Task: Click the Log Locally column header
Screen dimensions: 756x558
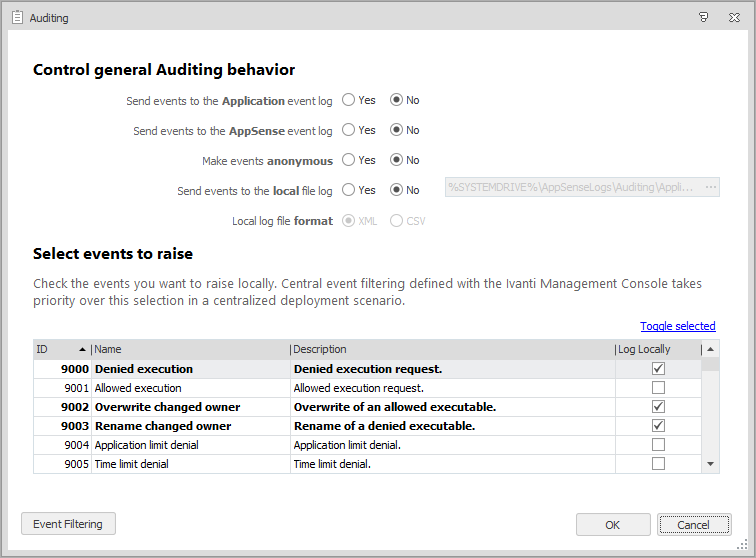Action: point(655,349)
